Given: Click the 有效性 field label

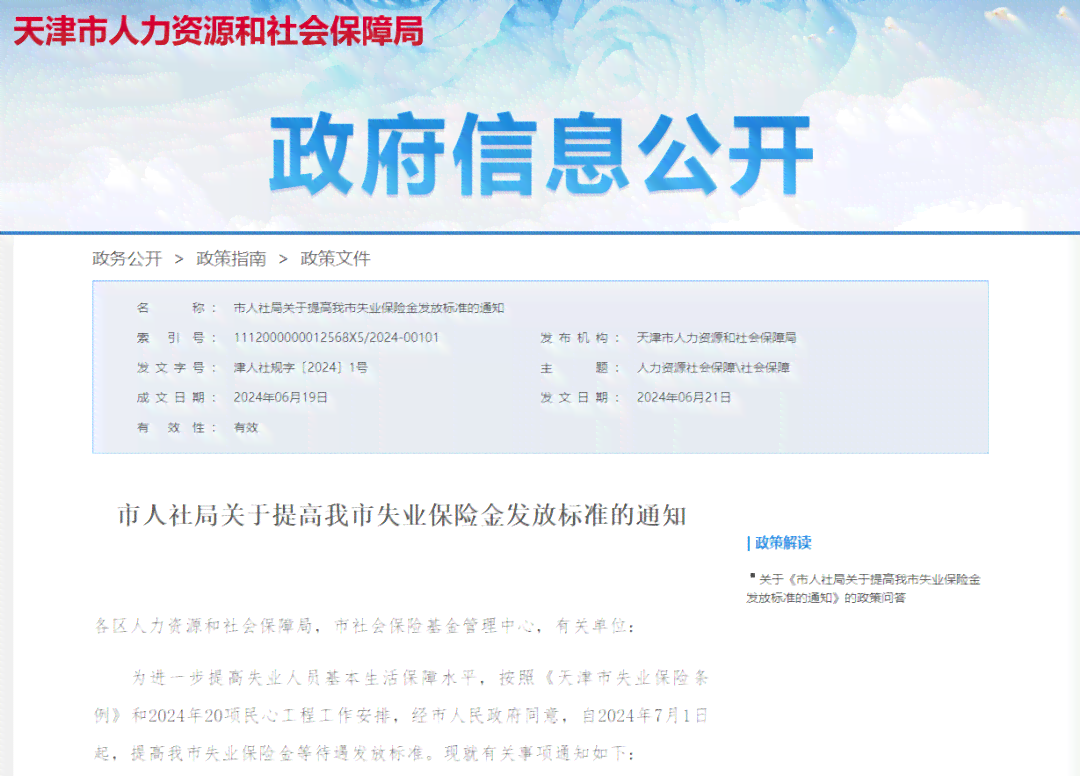Looking at the screenshot, I should [177, 428].
